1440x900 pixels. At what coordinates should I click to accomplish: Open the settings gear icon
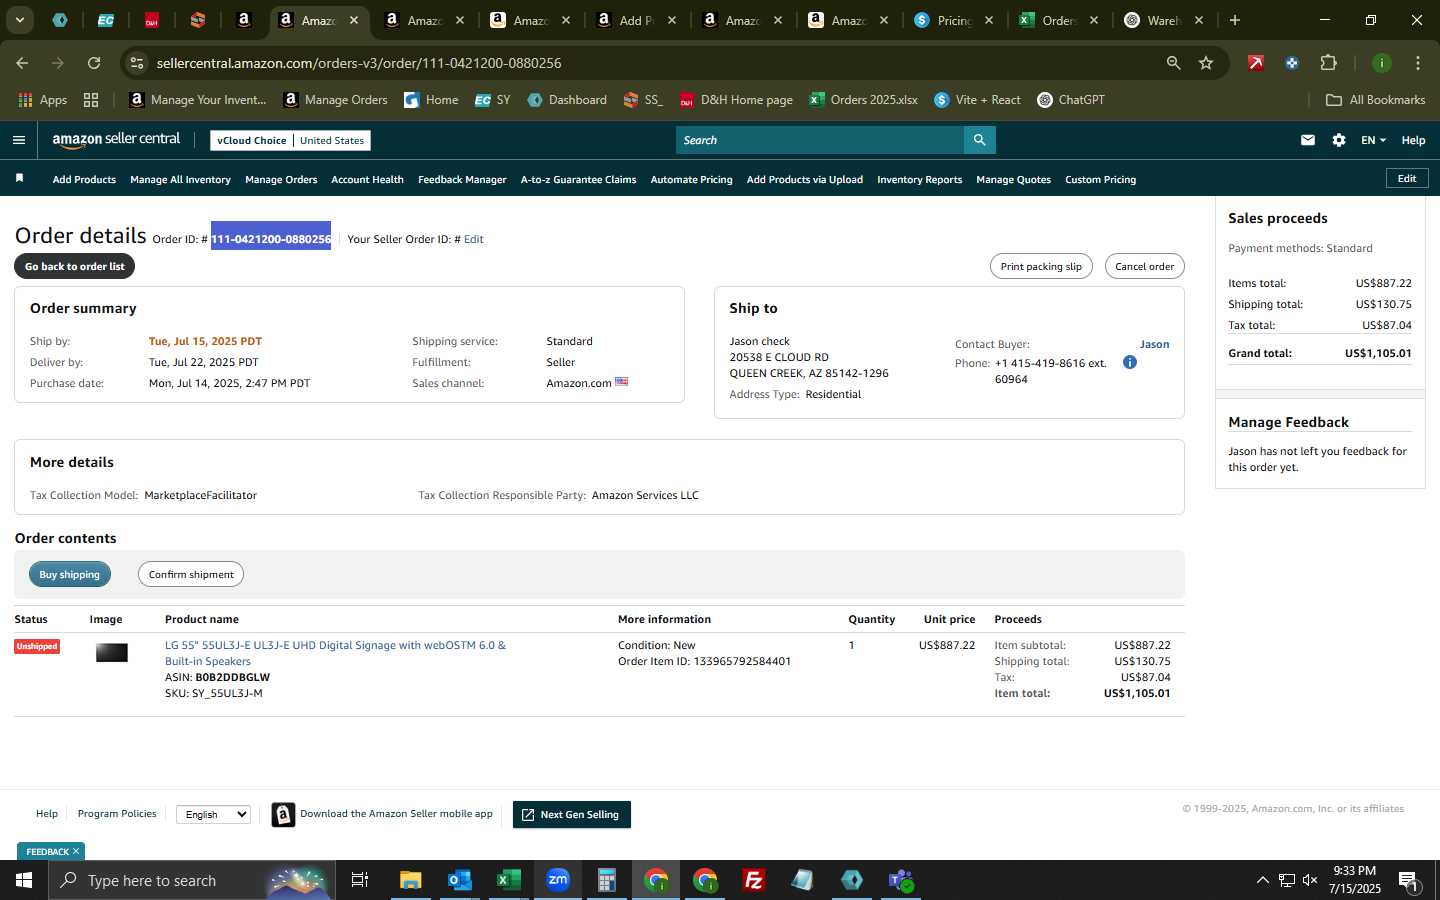pyautogui.click(x=1338, y=140)
